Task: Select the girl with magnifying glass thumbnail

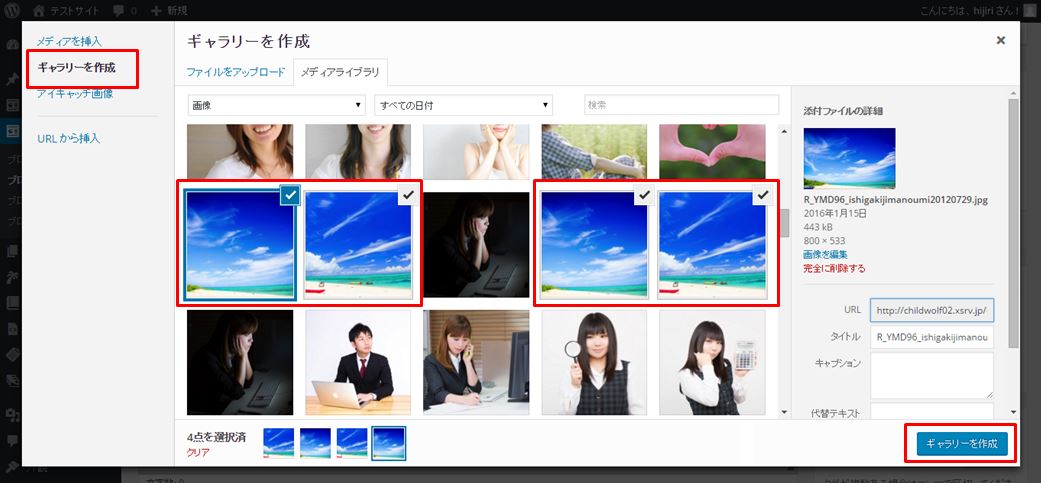Action: click(594, 362)
